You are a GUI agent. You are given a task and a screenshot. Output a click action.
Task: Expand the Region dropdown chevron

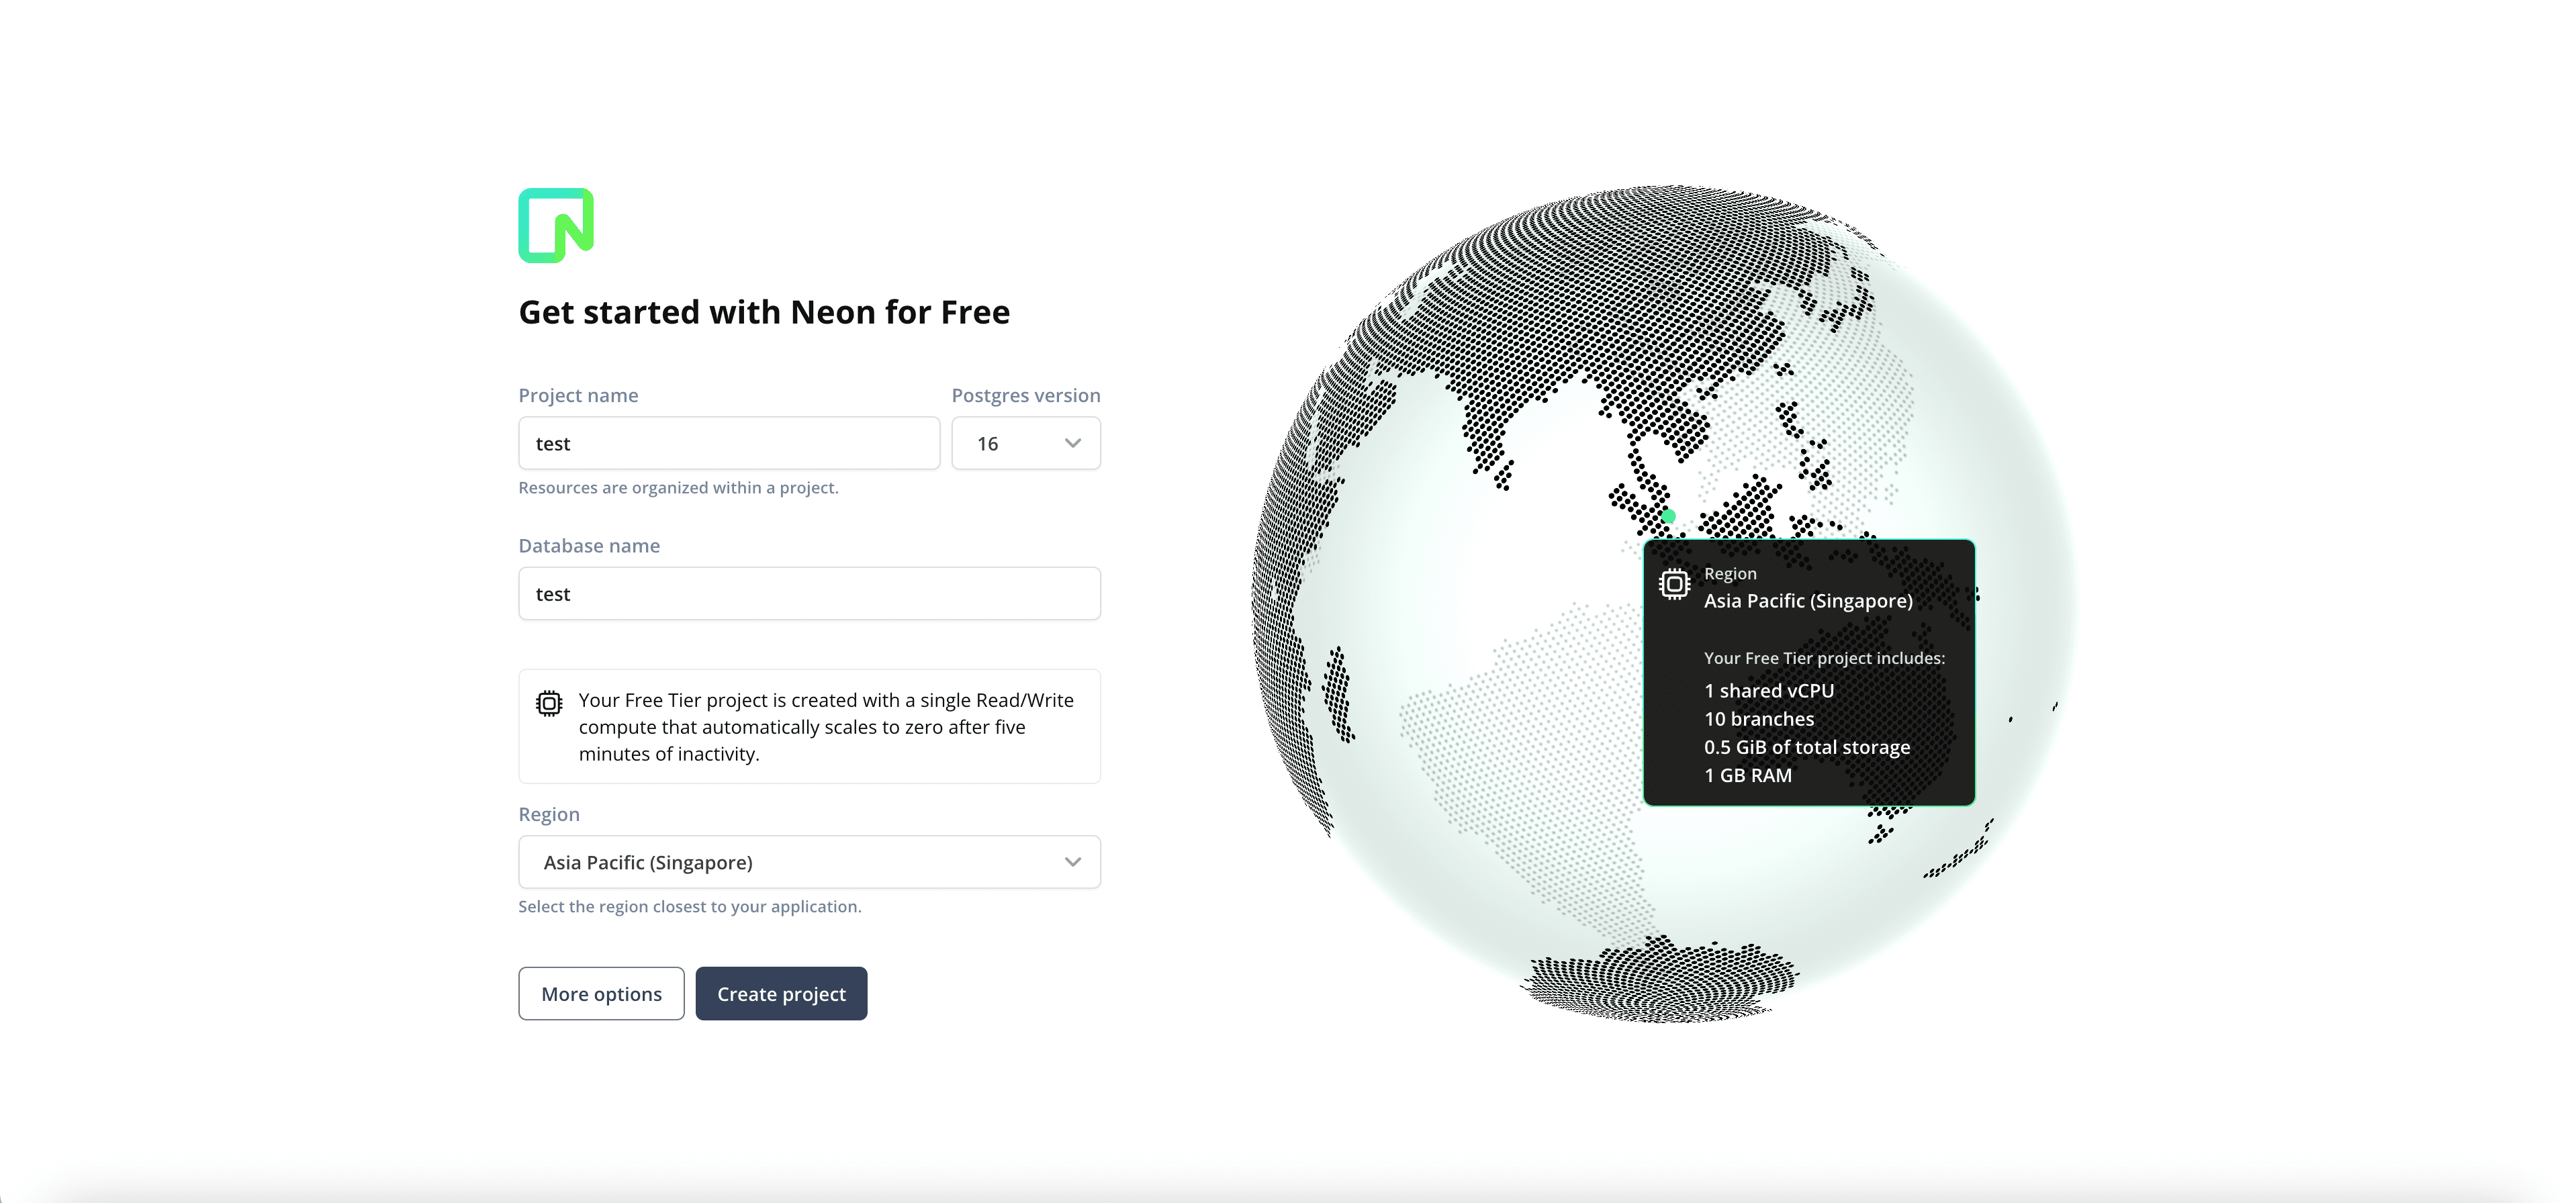[x=1073, y=862]
